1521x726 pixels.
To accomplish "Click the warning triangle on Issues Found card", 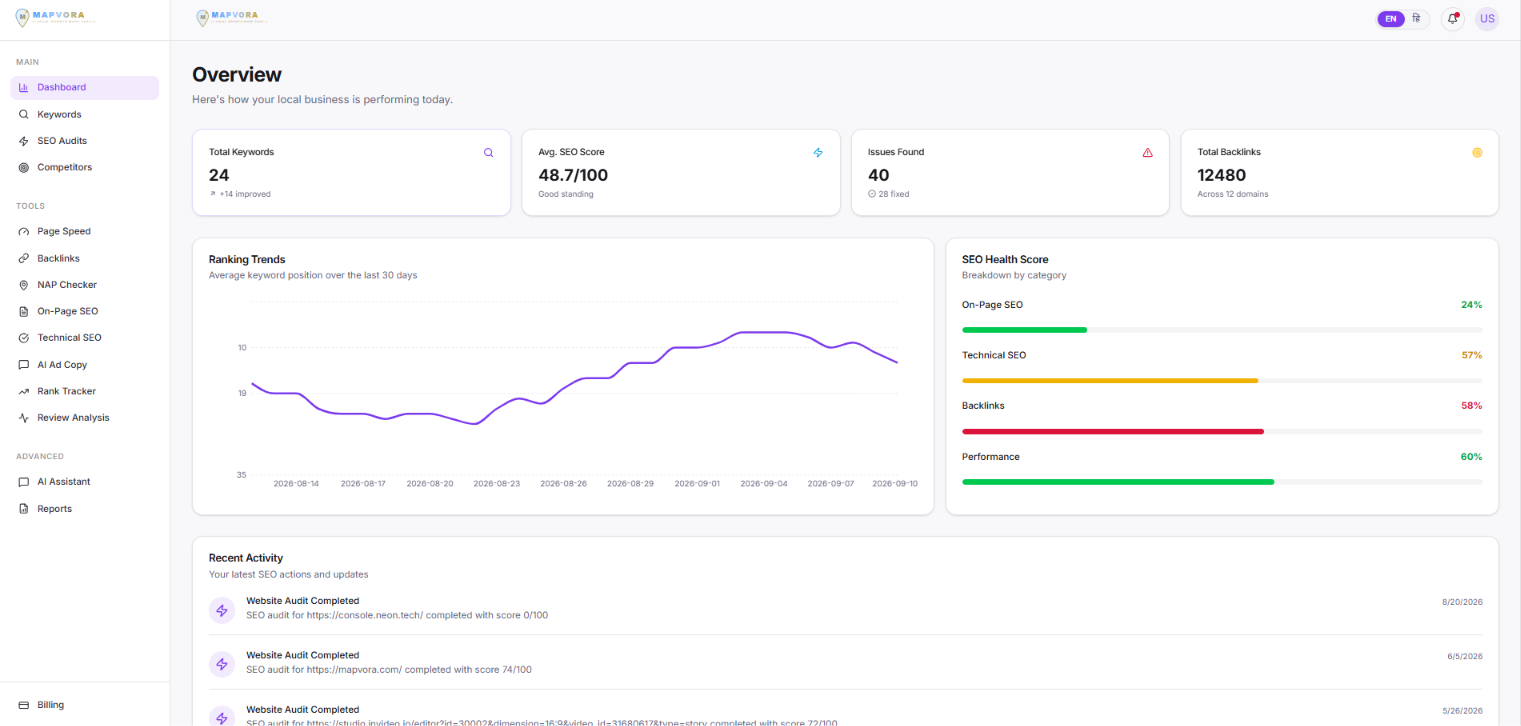I will coord(1147,153).
